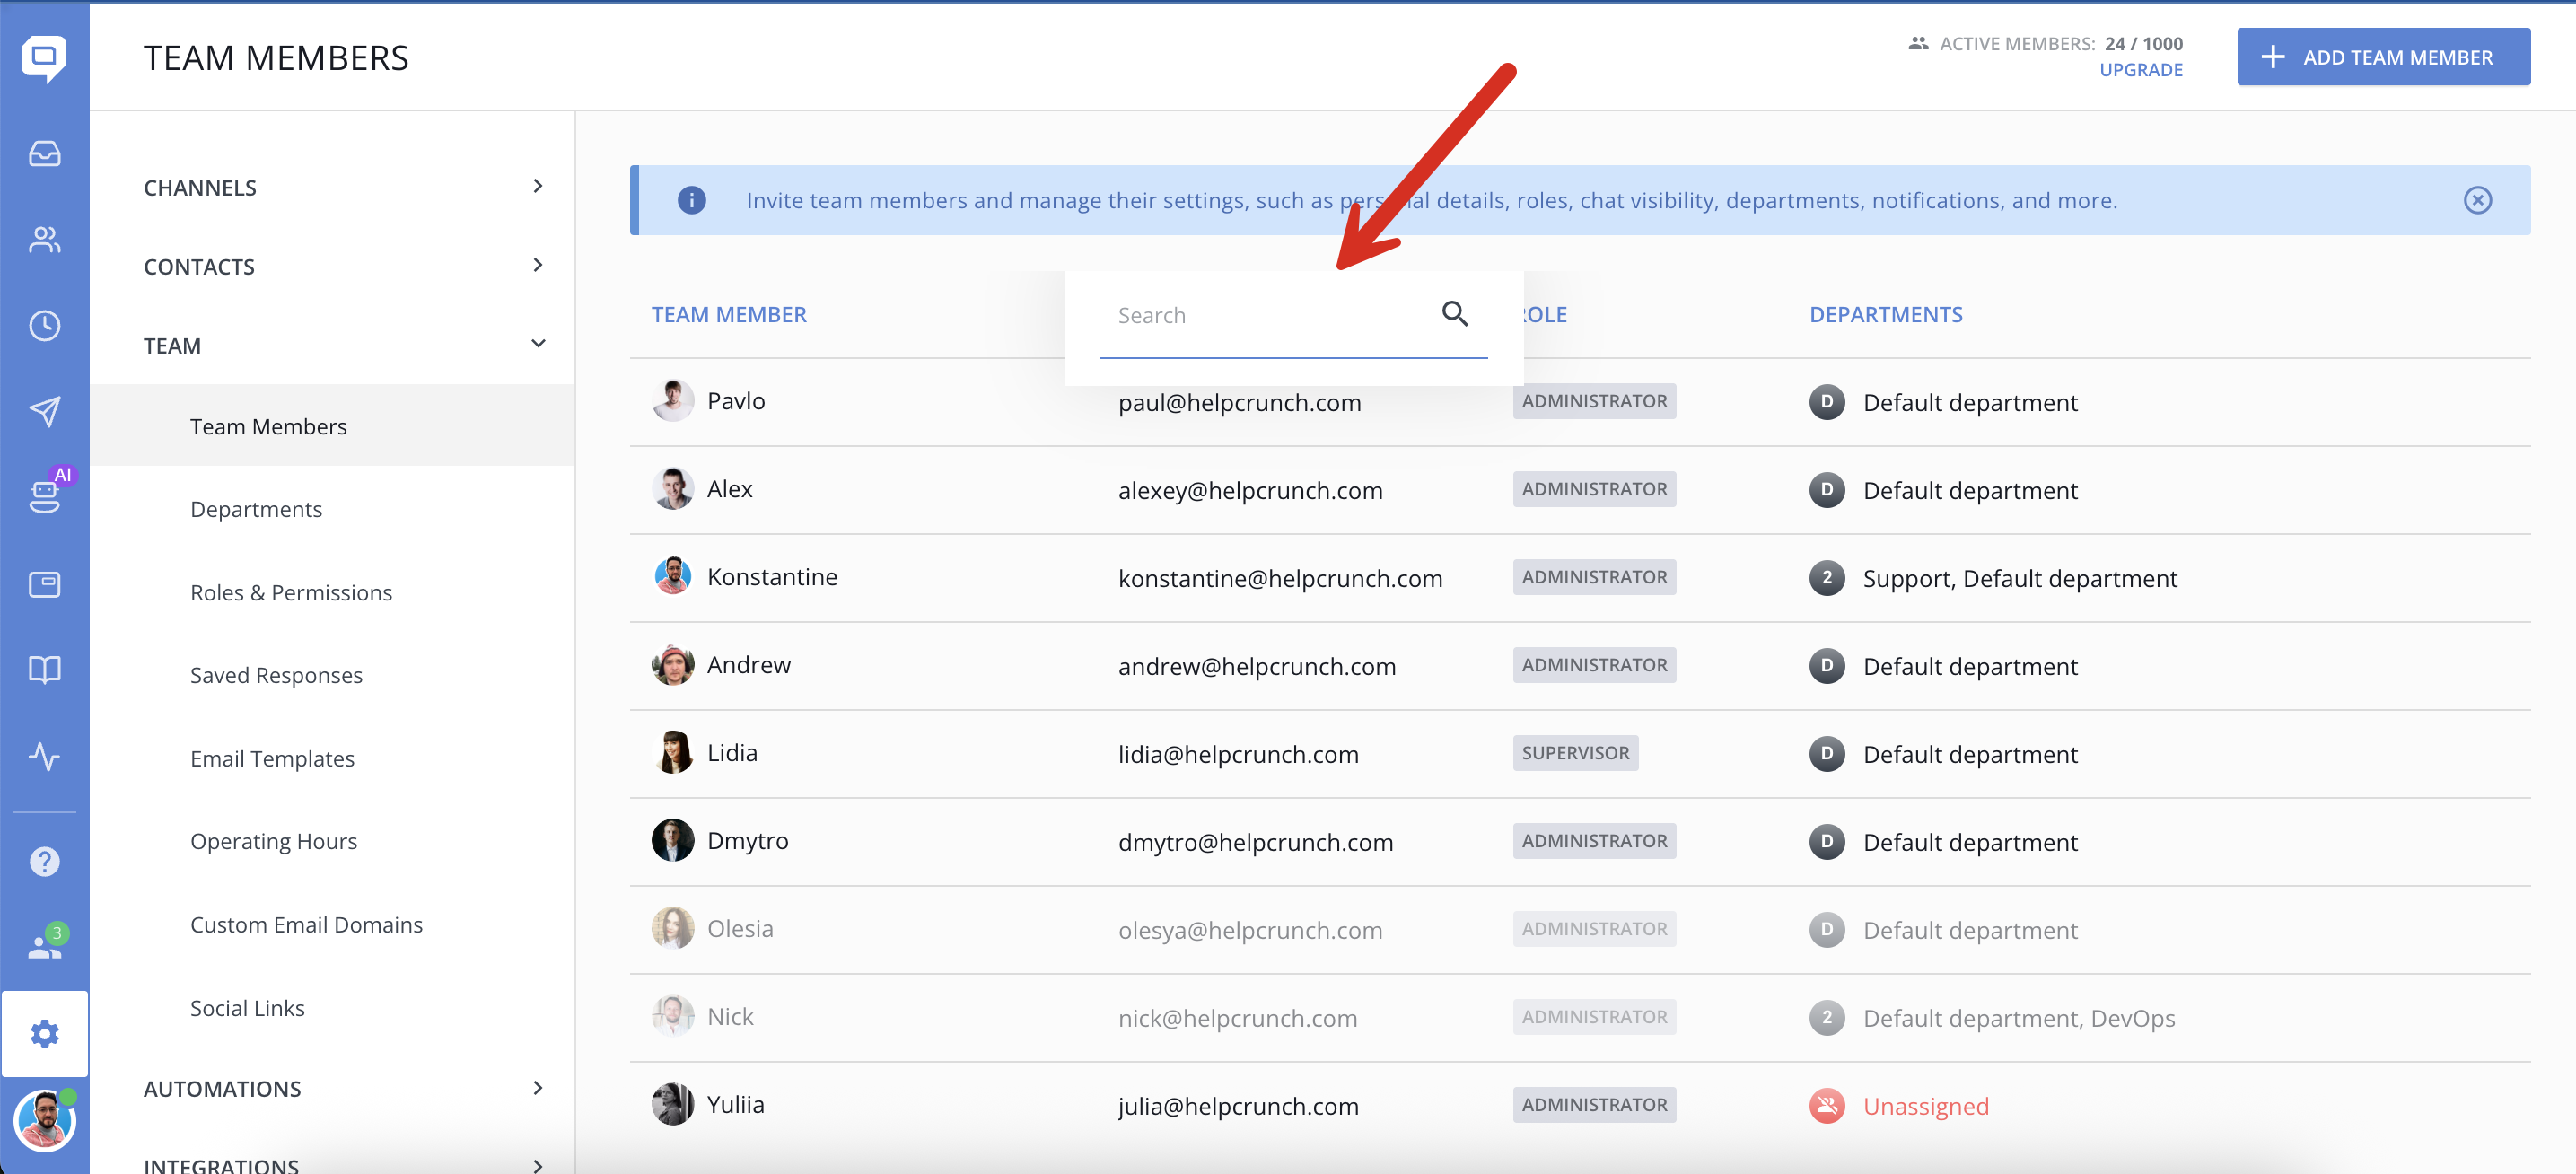The image size is (2576, 1174).
Task: Open the Departments menu item
Action: [x=256, y=509]
